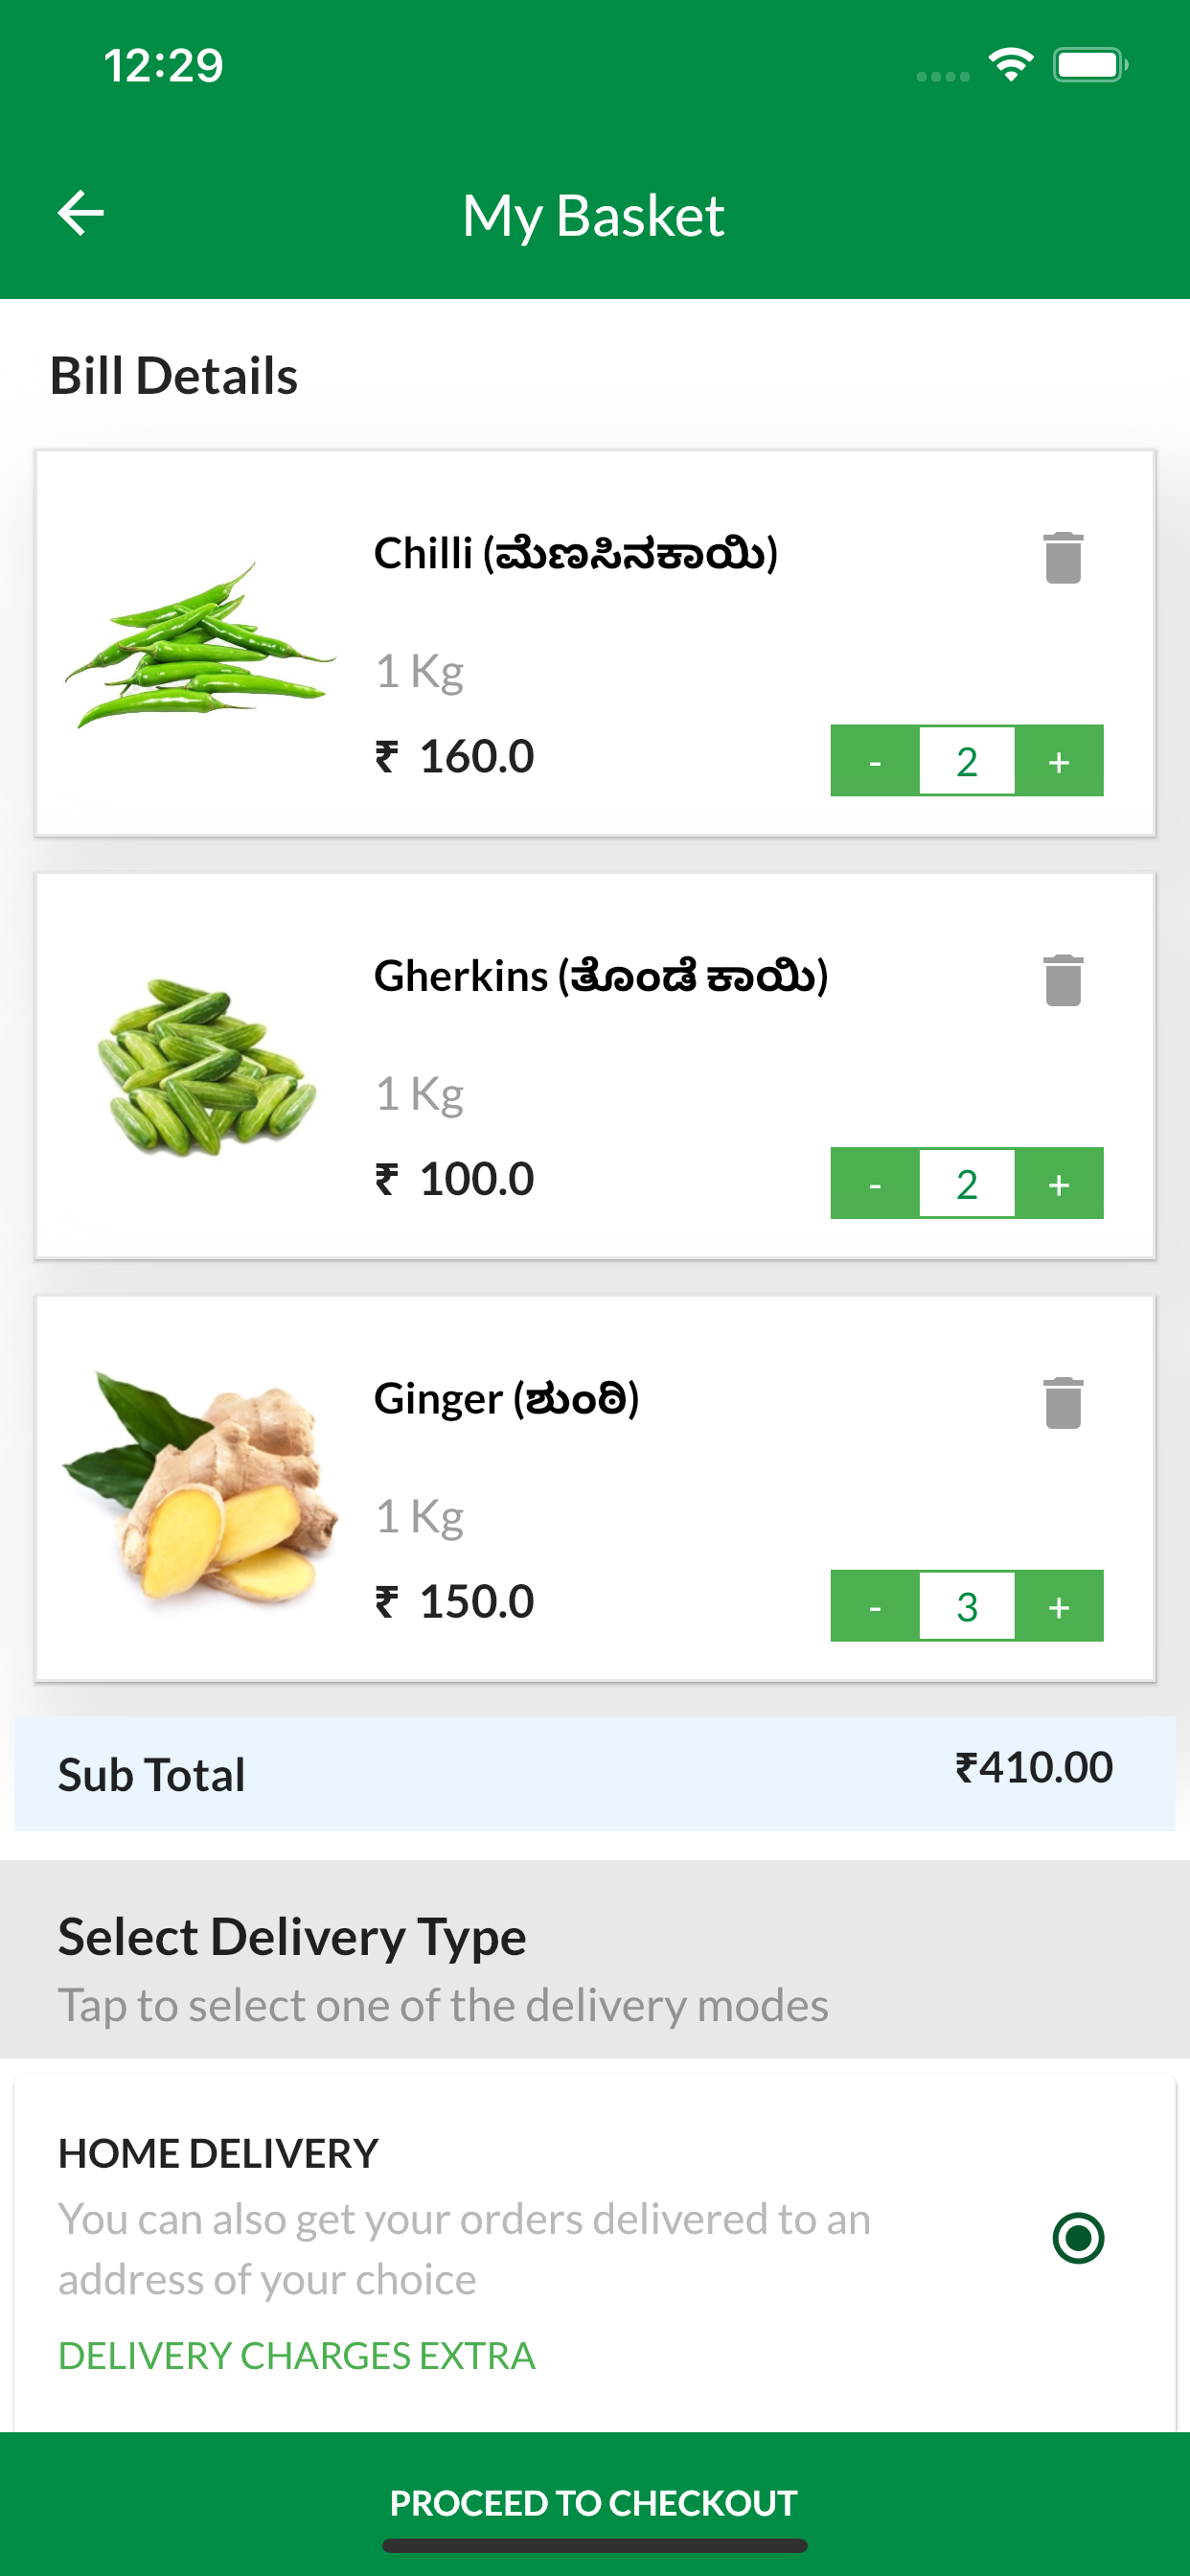Reduce Ginger quantity with minus button
Image resolution: width=1190 pixels, height=2576 pixels.
coord(875,1606)
